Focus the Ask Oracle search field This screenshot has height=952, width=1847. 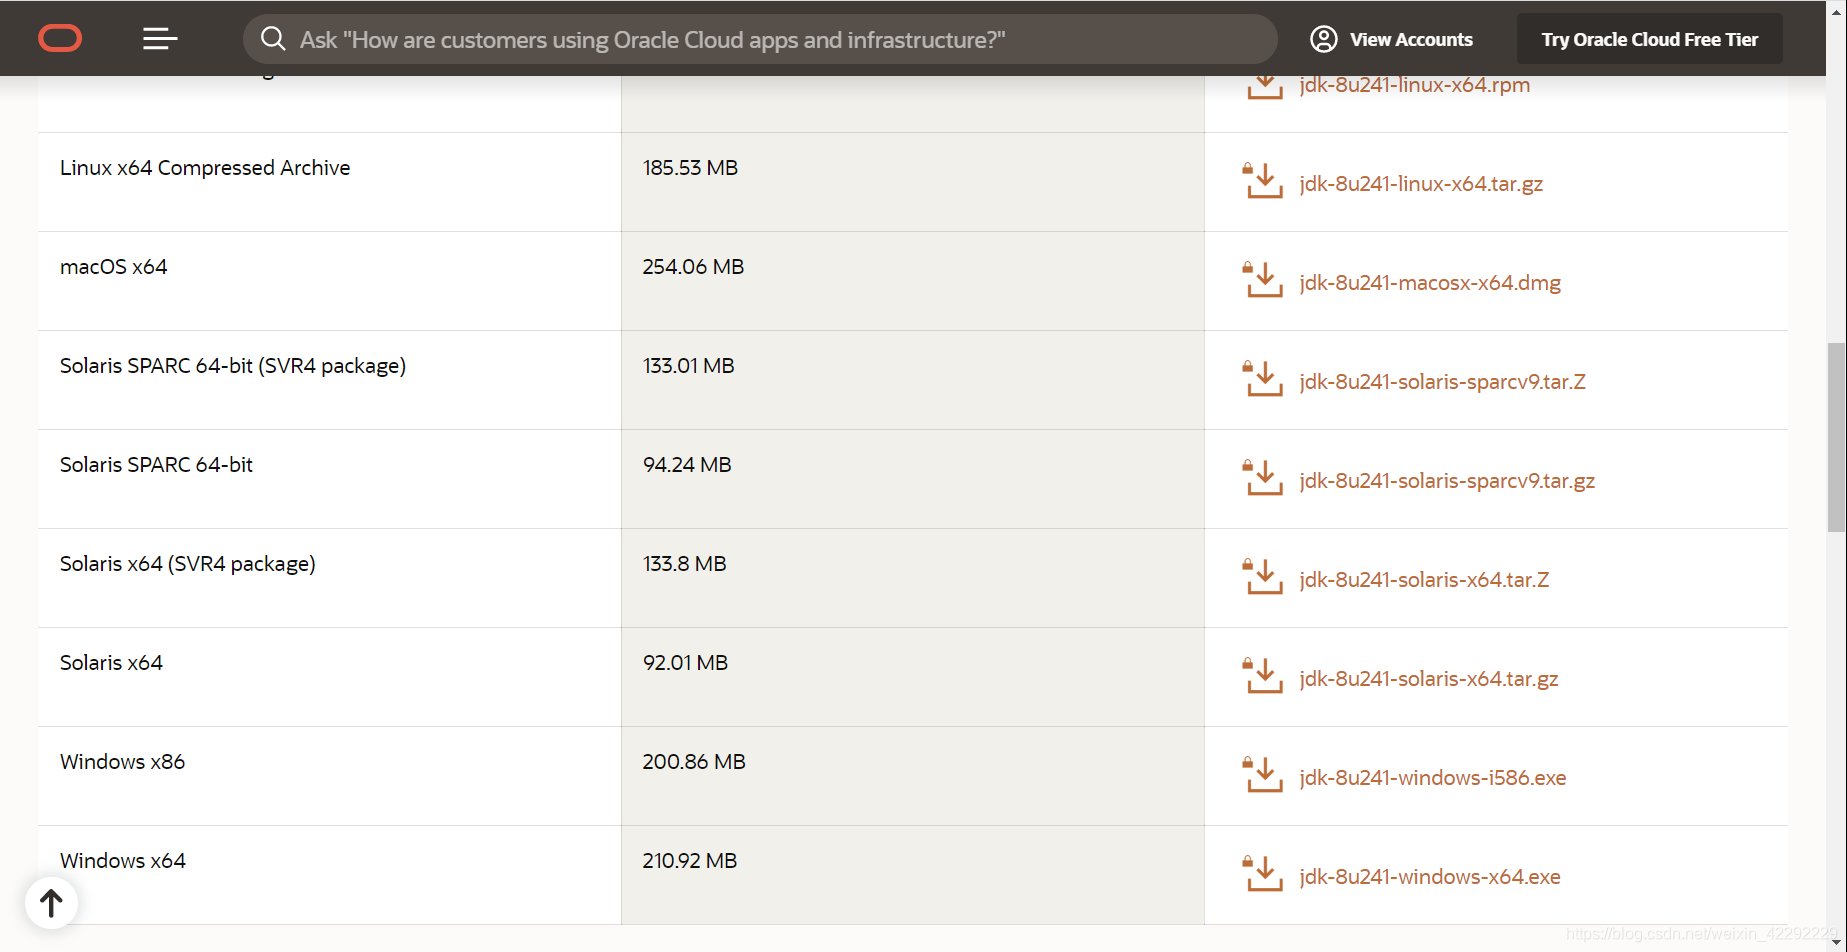760,39
